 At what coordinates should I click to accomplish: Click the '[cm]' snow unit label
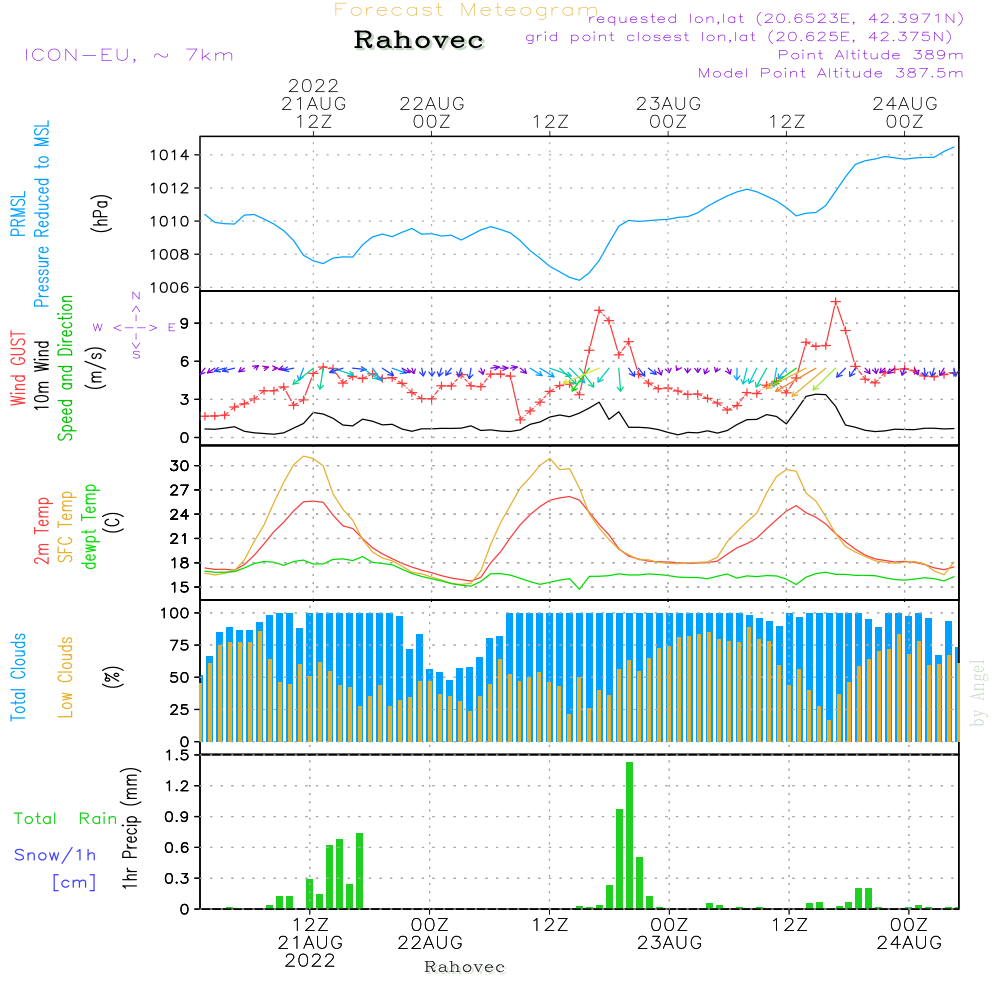tap(74, 882)
